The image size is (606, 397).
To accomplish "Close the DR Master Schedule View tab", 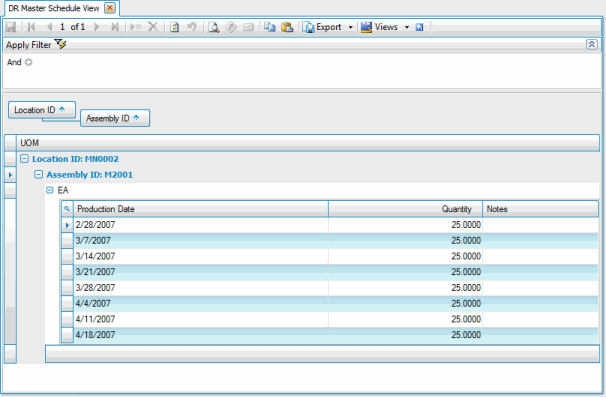I will point(110,8).
